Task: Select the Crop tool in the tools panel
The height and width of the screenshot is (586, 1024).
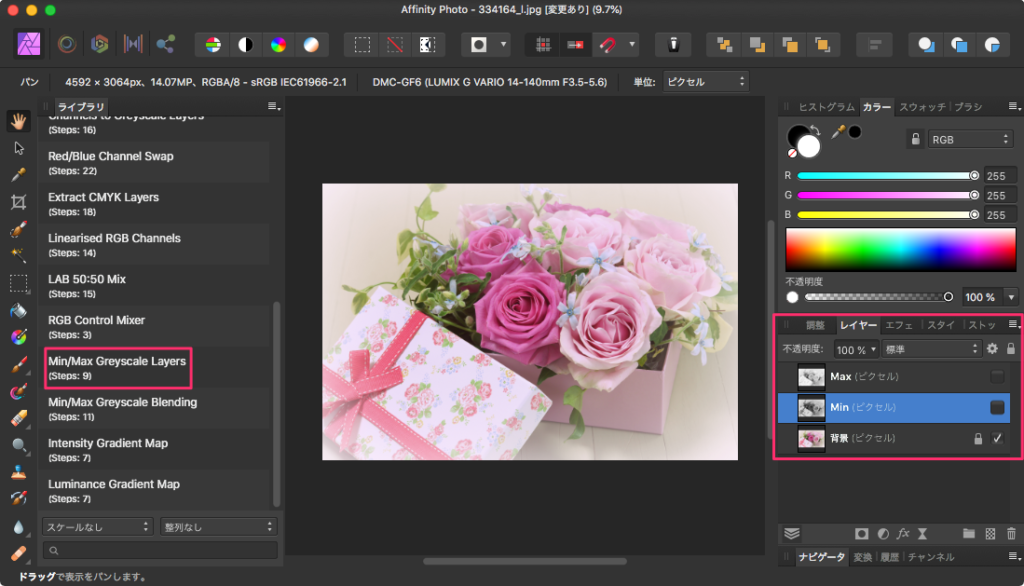Action: click(x=18, y=201)
